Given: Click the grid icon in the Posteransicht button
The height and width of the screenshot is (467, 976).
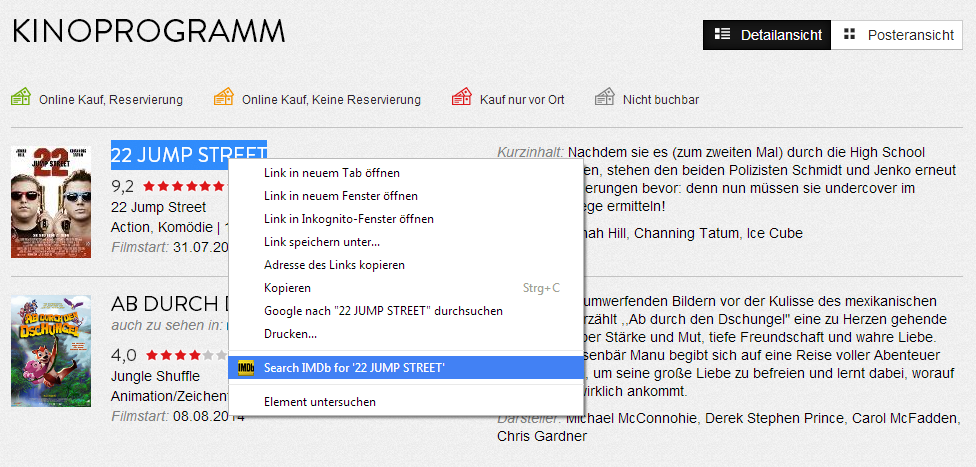Looking at the screenshot, I should pyautogui.click(x=850, y=34).
